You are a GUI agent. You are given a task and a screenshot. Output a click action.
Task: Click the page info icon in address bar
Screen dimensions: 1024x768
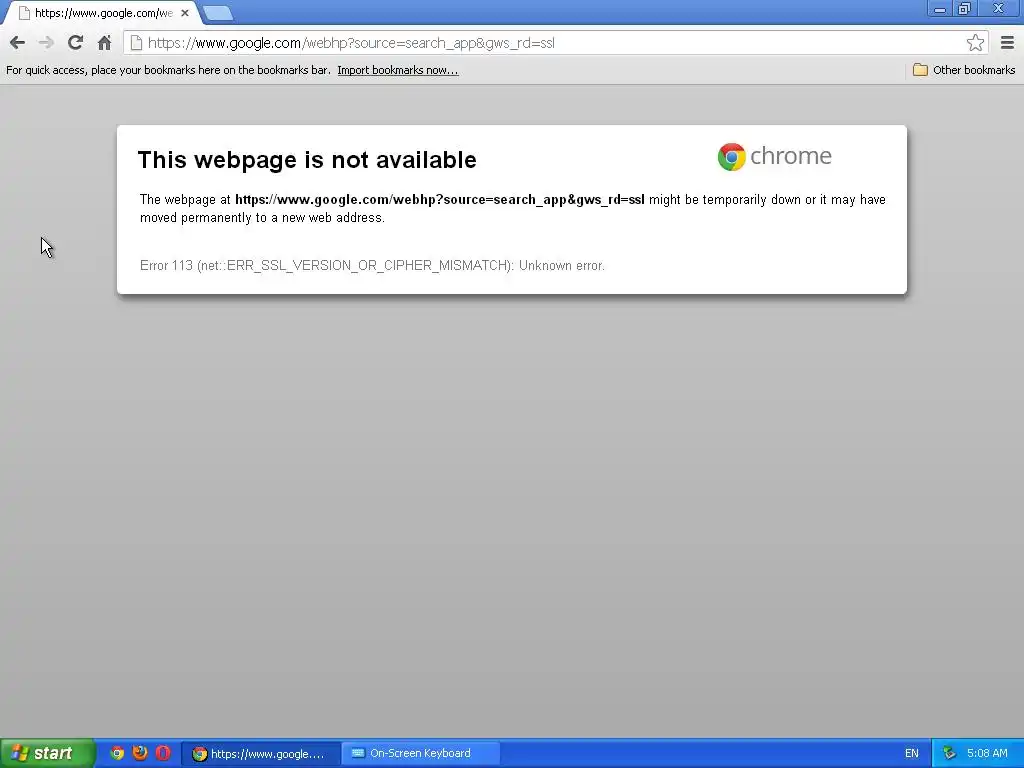click(x=136, y=43)
